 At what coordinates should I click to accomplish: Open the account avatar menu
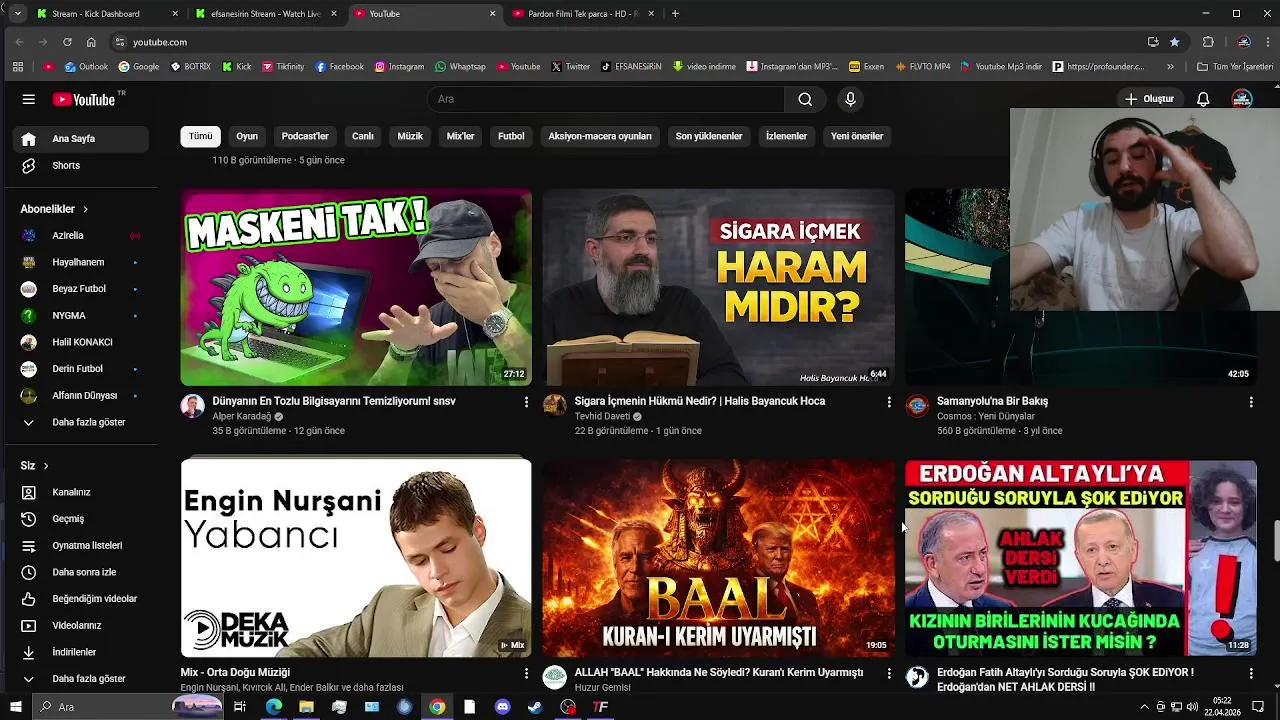[1242, 99]
